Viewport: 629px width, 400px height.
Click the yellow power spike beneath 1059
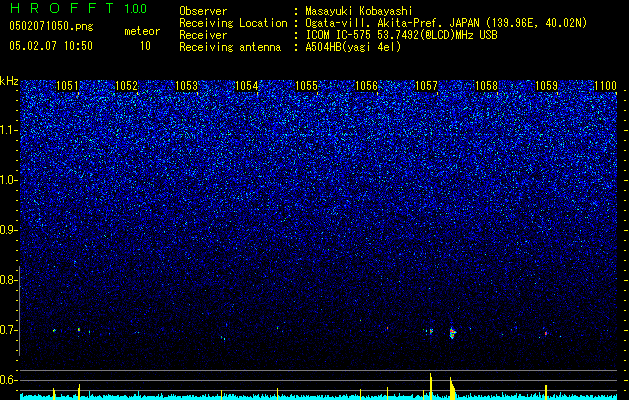coord(546,392)
